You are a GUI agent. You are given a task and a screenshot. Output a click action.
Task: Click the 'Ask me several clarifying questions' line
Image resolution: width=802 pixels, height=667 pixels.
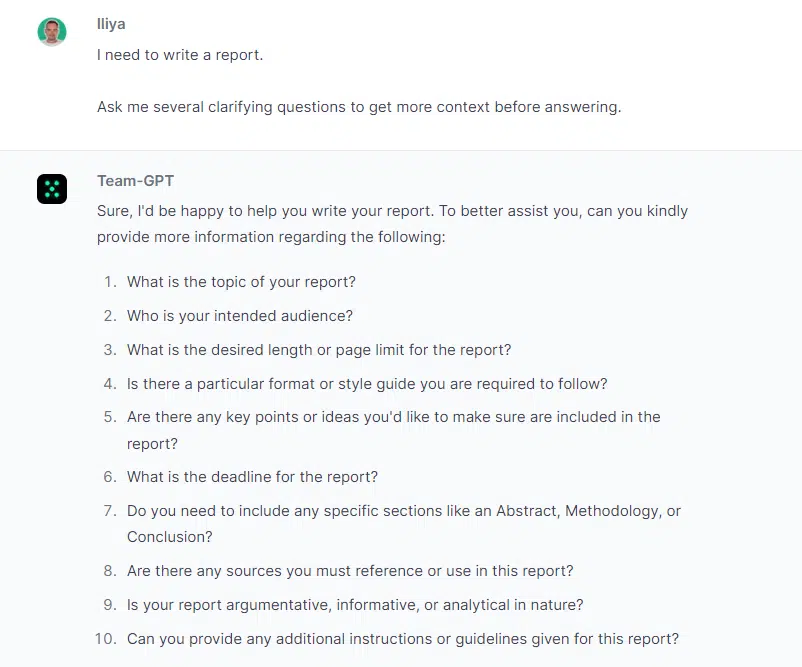359,107
